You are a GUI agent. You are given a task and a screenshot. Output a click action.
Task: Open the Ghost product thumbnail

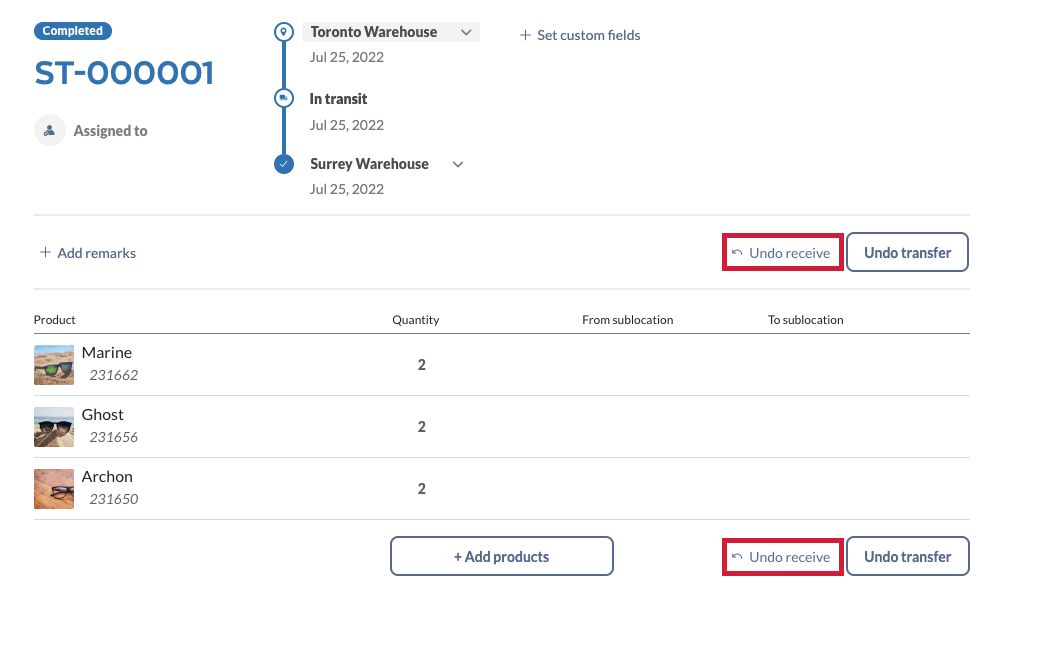[x=54, y=427]
